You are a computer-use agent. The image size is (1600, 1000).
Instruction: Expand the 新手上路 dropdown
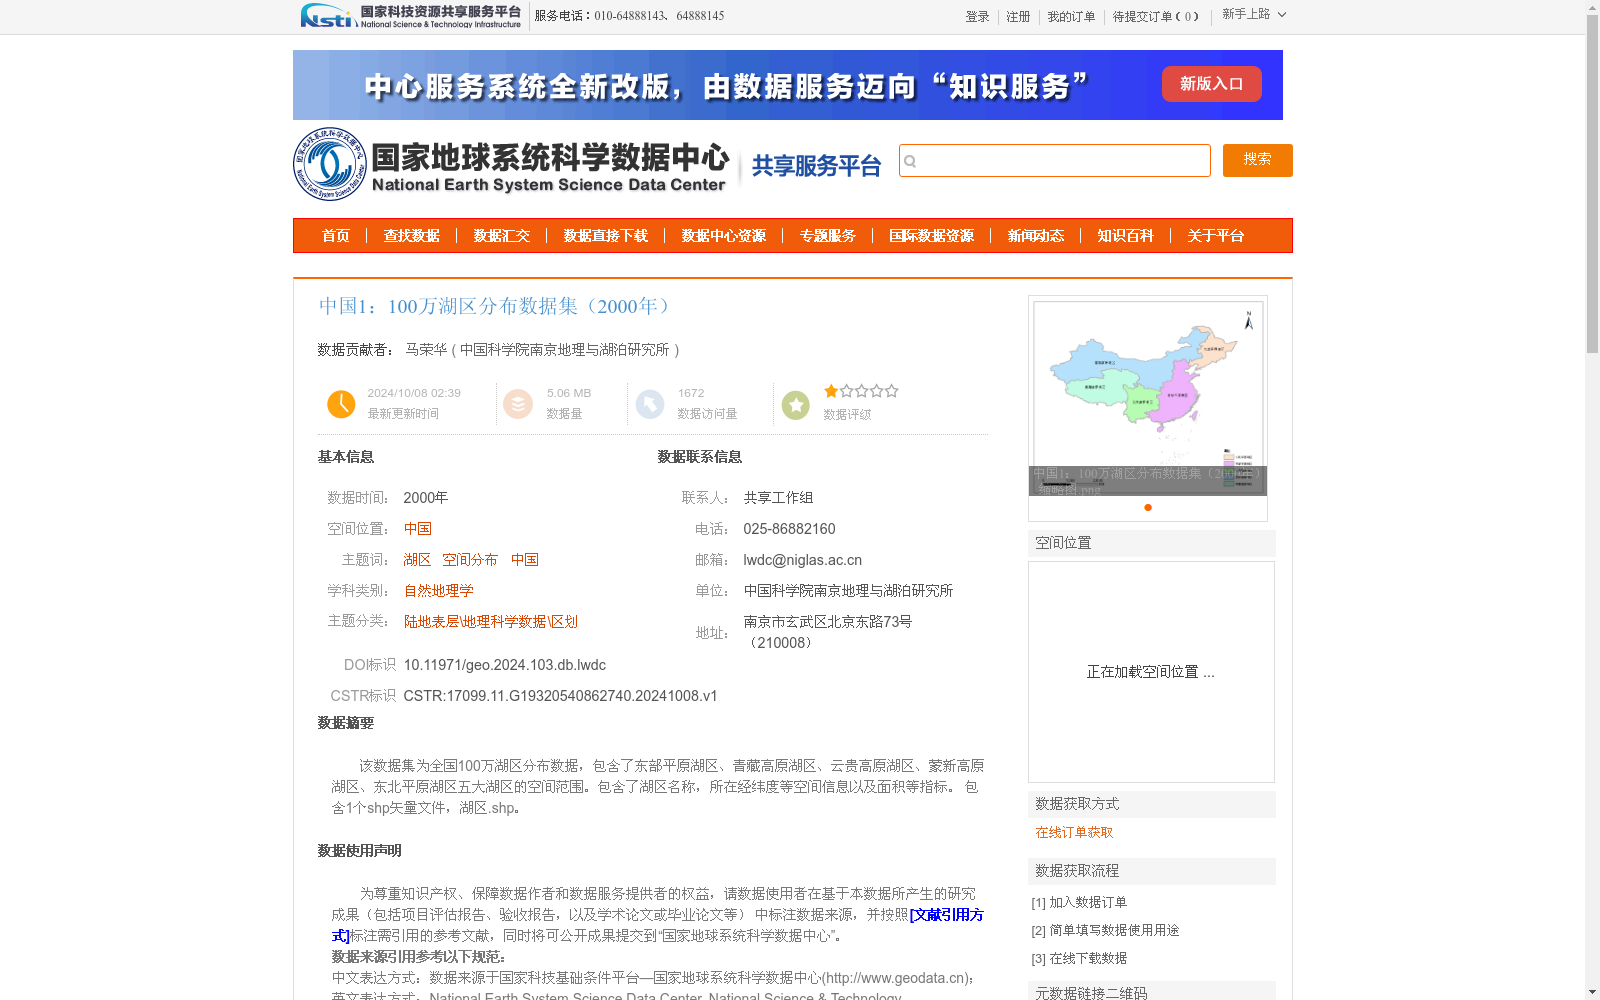(1254, 15)
